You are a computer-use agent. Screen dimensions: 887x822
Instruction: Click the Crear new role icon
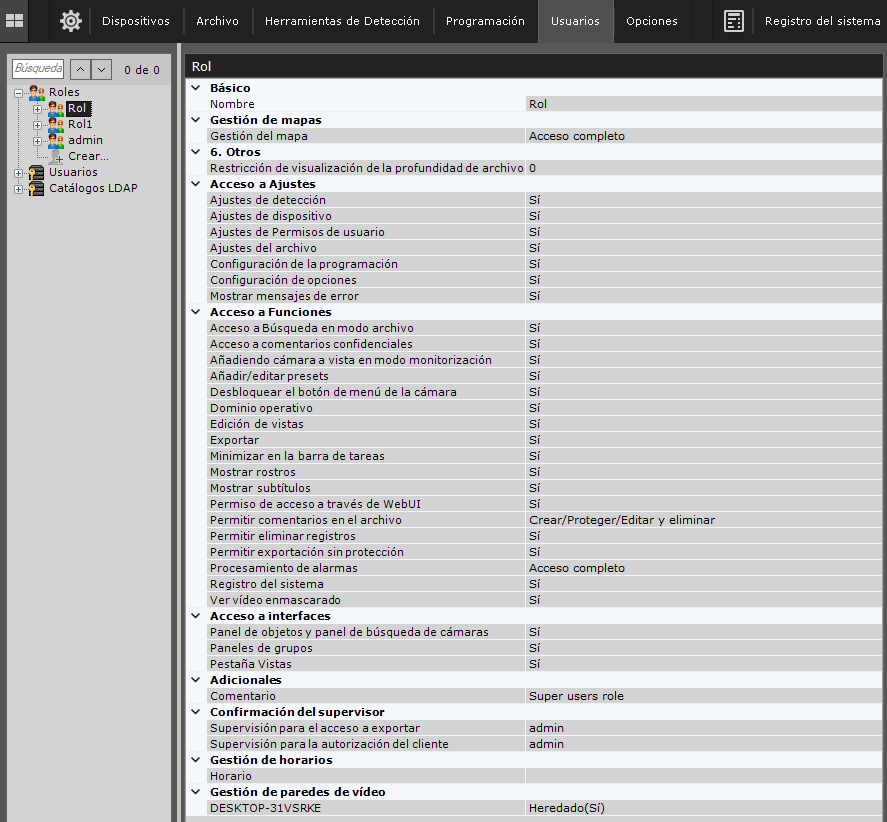pyautogui.click(x=56, y=156)
